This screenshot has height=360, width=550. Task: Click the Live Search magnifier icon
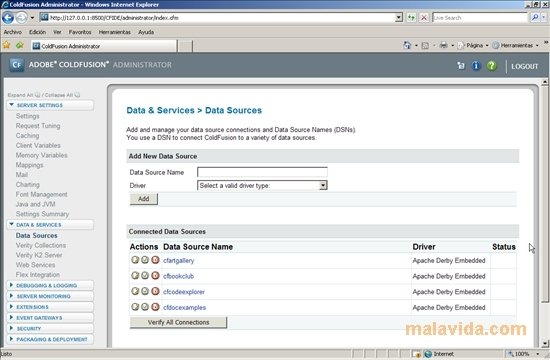click(535, 18)
